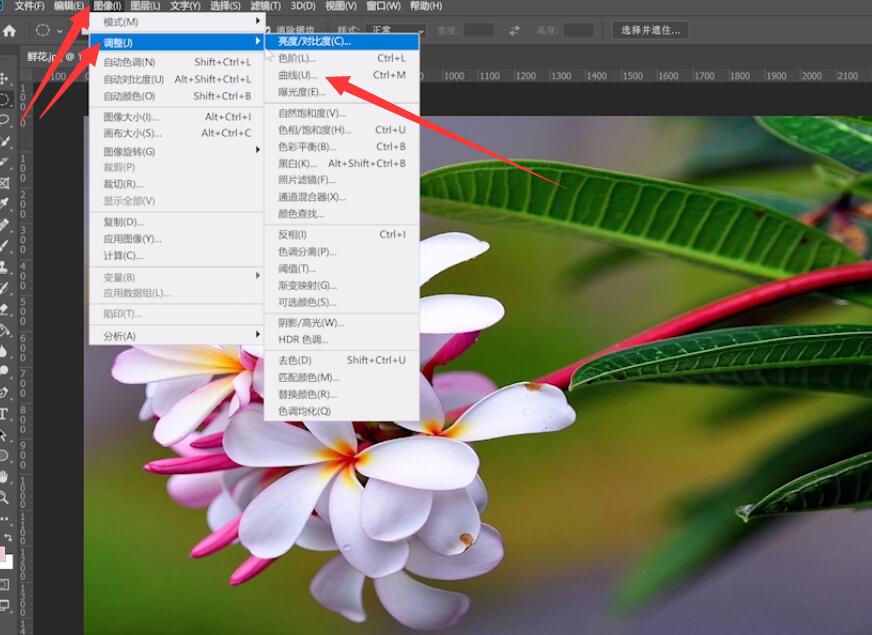Select the Hand tool
Screen dimensions: 872x635
tap(4, 477)
